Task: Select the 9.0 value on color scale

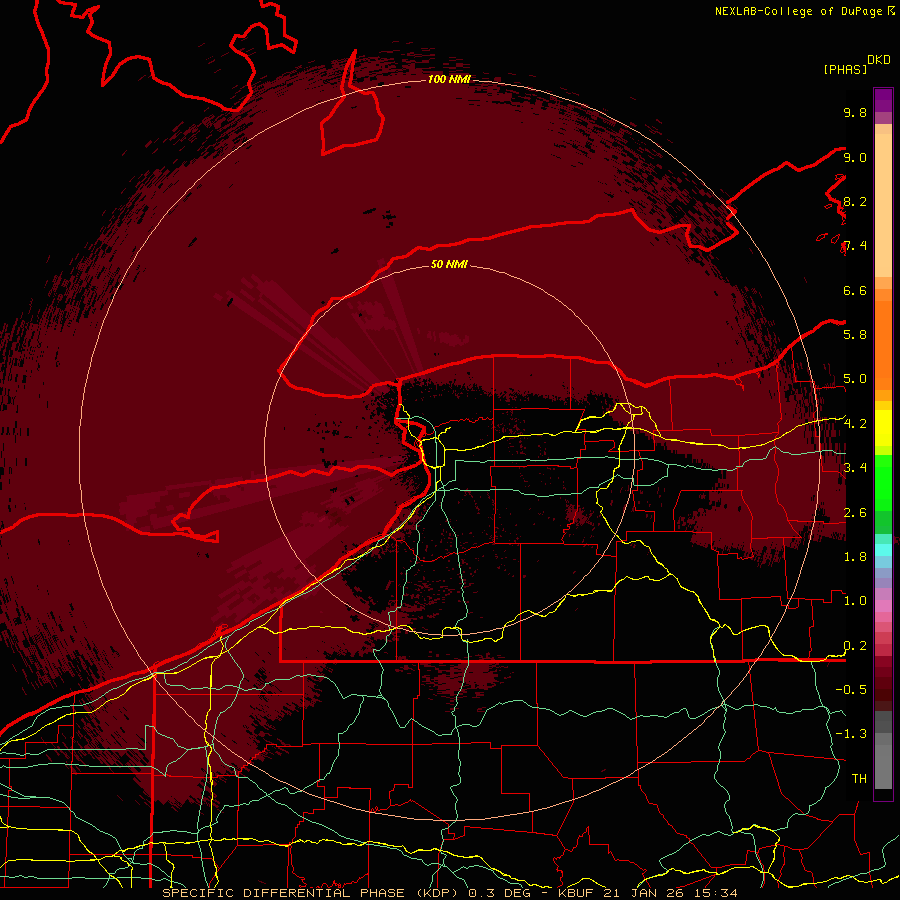Action: (855, 157)
